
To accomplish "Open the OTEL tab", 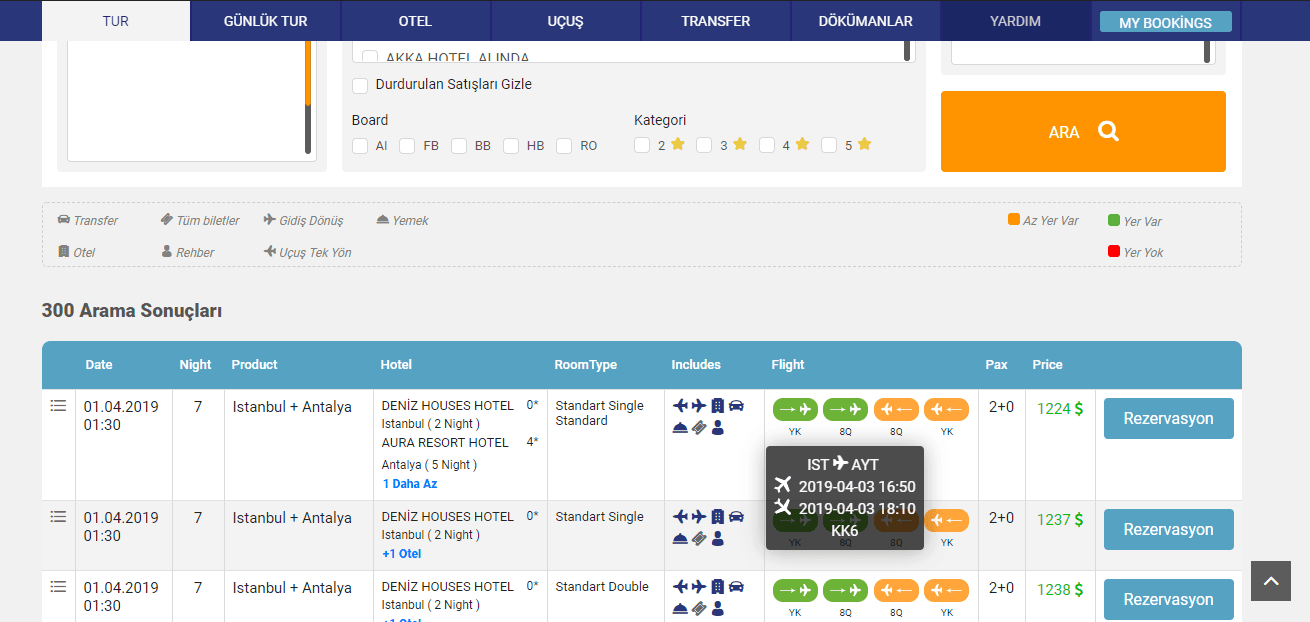I will pyautogui.click(x=415, y=21).
